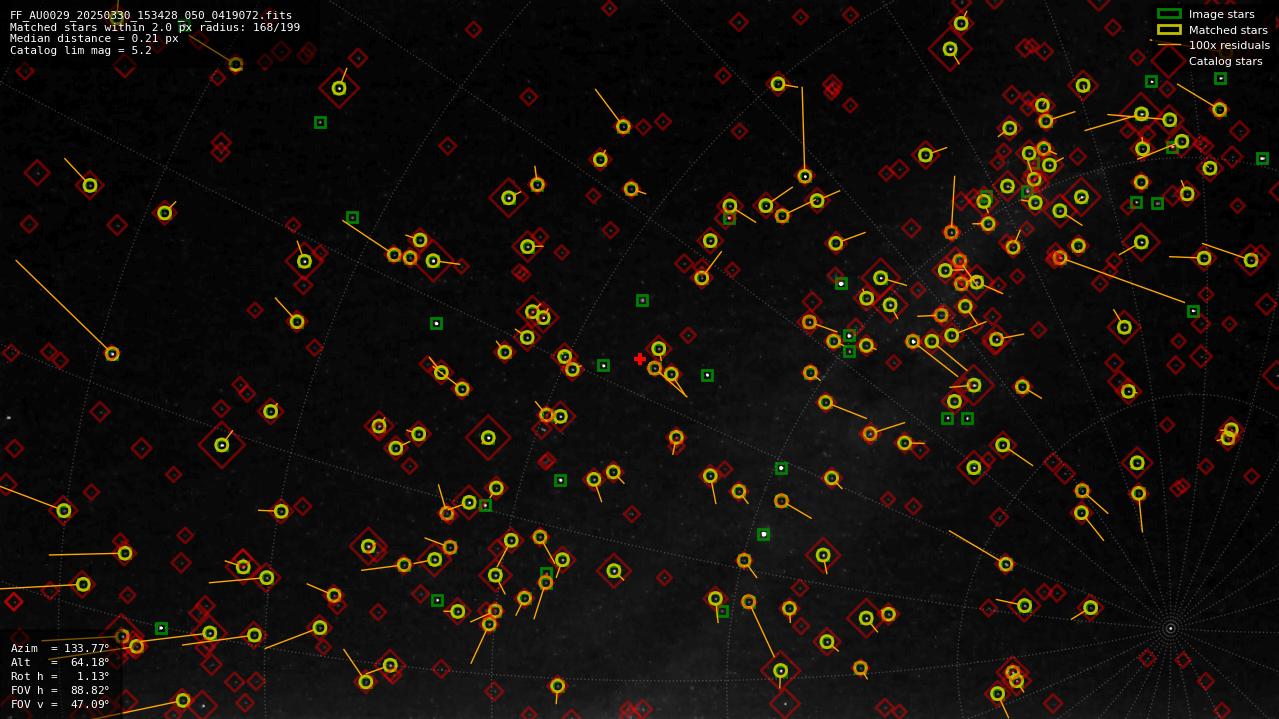Click the 'Alt = 64.18°' readout
1279x719 pixels.
60,662
